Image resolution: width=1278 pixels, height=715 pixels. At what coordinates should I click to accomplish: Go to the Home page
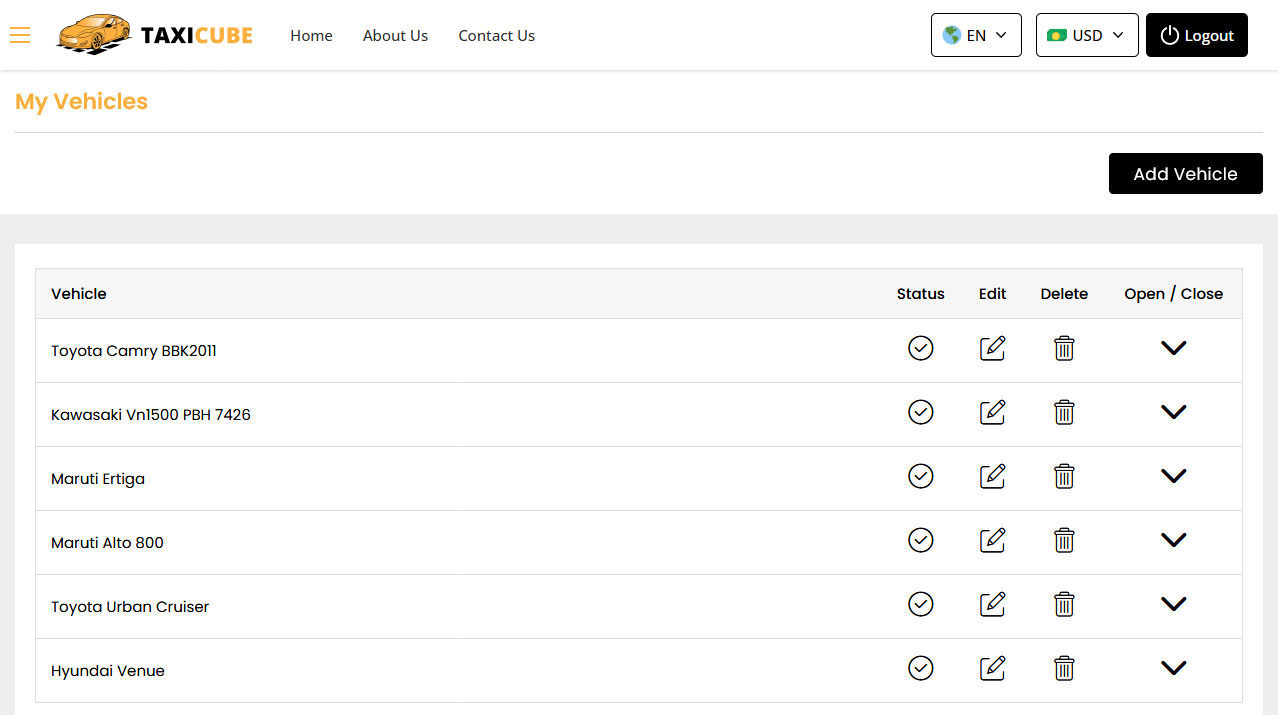311,35
